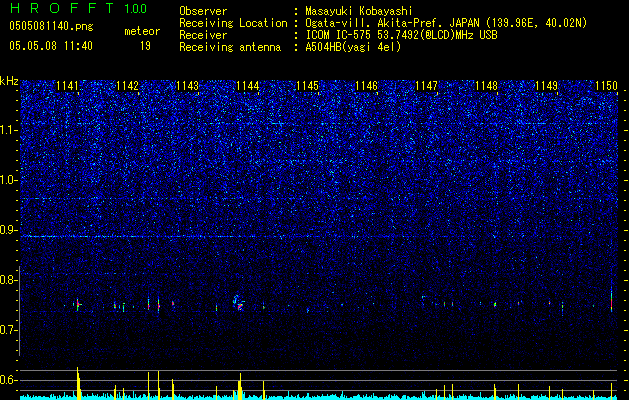Click the 0.6 kHz frequency label
629x400 pixels.
click(8, 380)
